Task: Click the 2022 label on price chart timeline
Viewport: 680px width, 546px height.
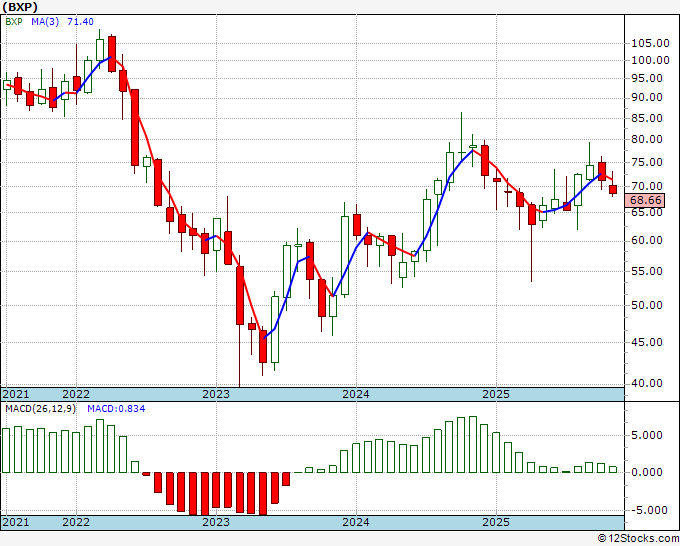Action: 76,394
